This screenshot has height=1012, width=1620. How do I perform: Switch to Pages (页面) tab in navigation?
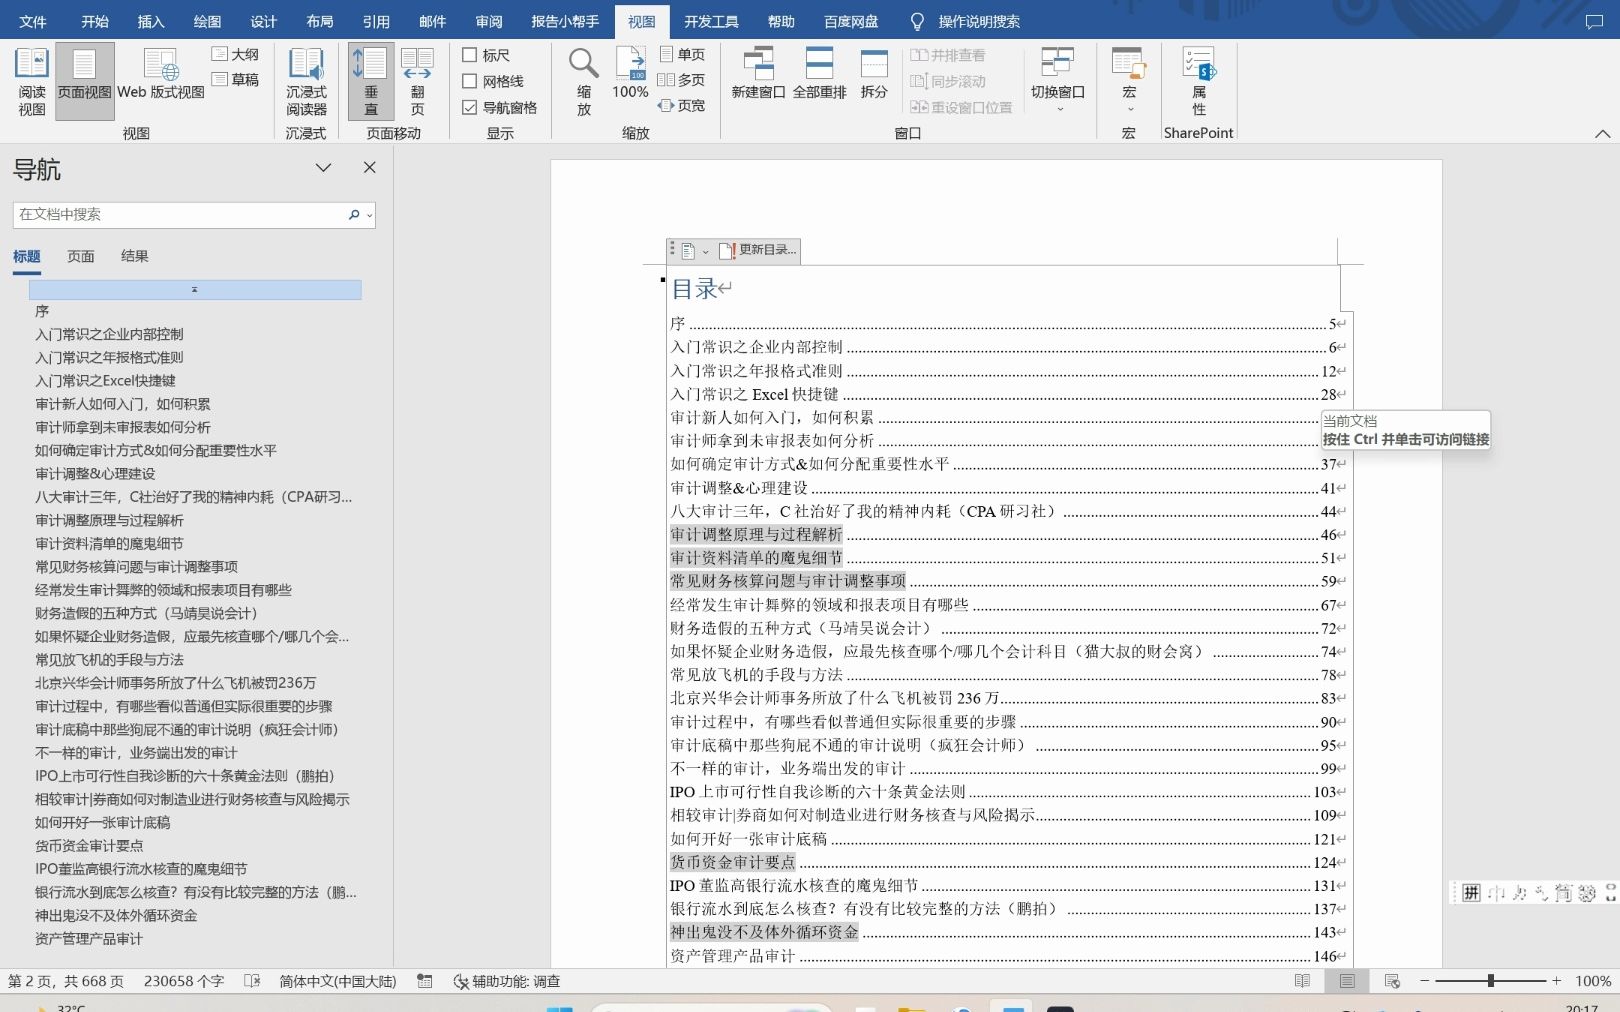[x=81, y=256]
